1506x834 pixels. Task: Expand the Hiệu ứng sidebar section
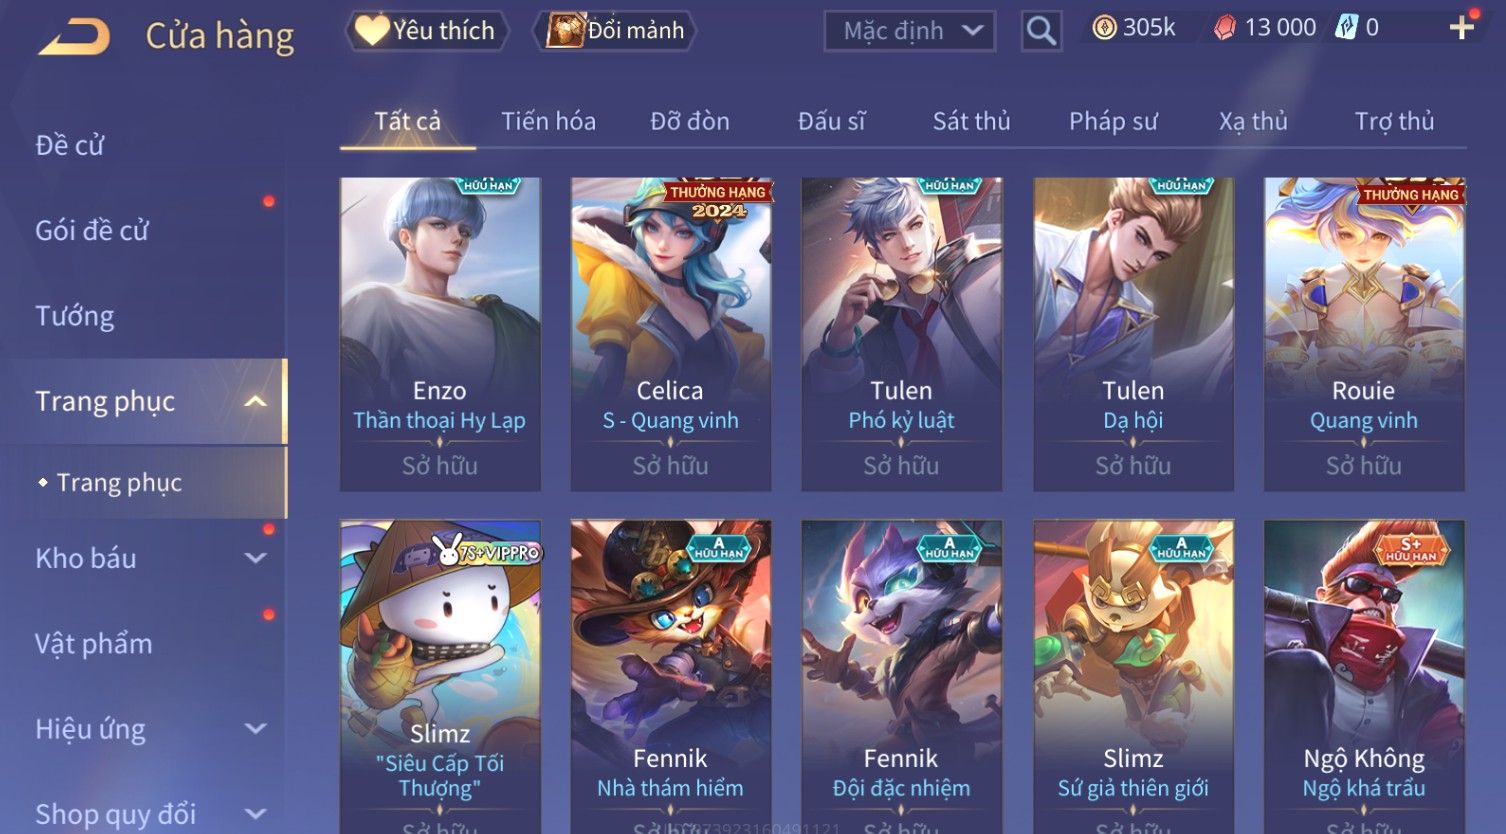tap(255, 729)
